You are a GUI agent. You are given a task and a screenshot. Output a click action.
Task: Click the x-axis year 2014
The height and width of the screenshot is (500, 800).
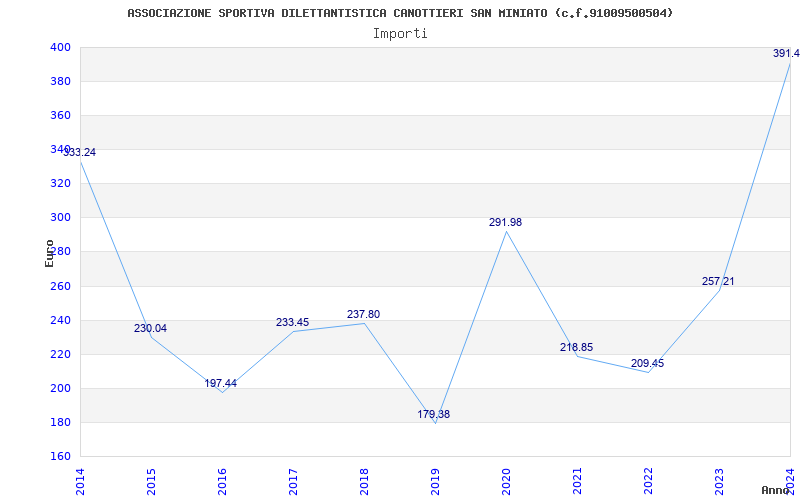coord(80,482)
